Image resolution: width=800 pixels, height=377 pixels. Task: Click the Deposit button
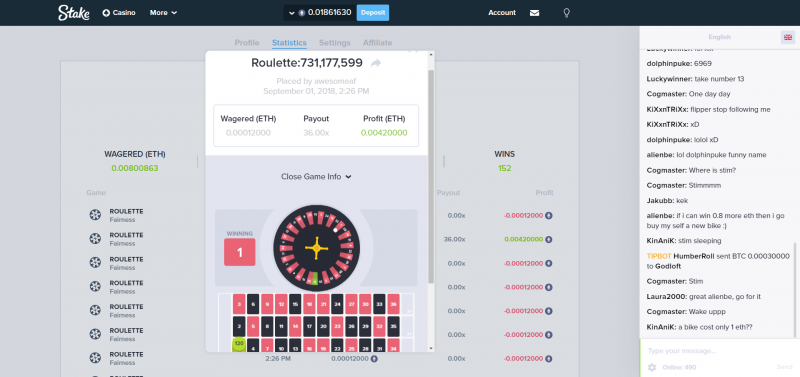372,13
